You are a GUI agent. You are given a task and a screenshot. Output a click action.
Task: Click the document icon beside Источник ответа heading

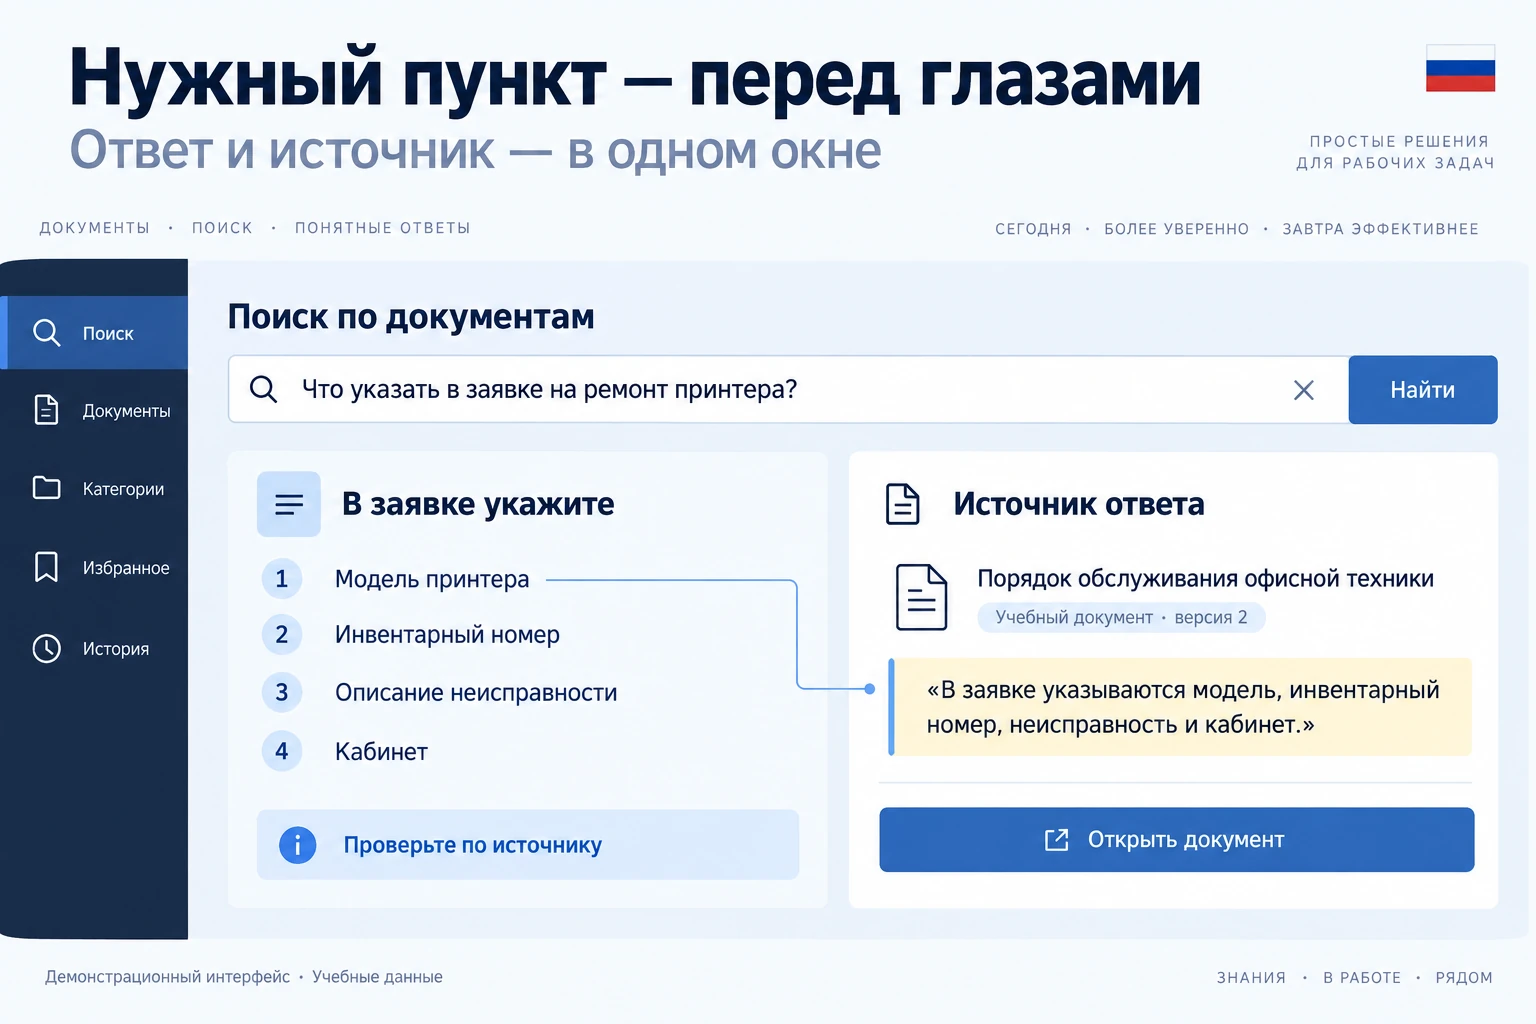click(903, 504)
